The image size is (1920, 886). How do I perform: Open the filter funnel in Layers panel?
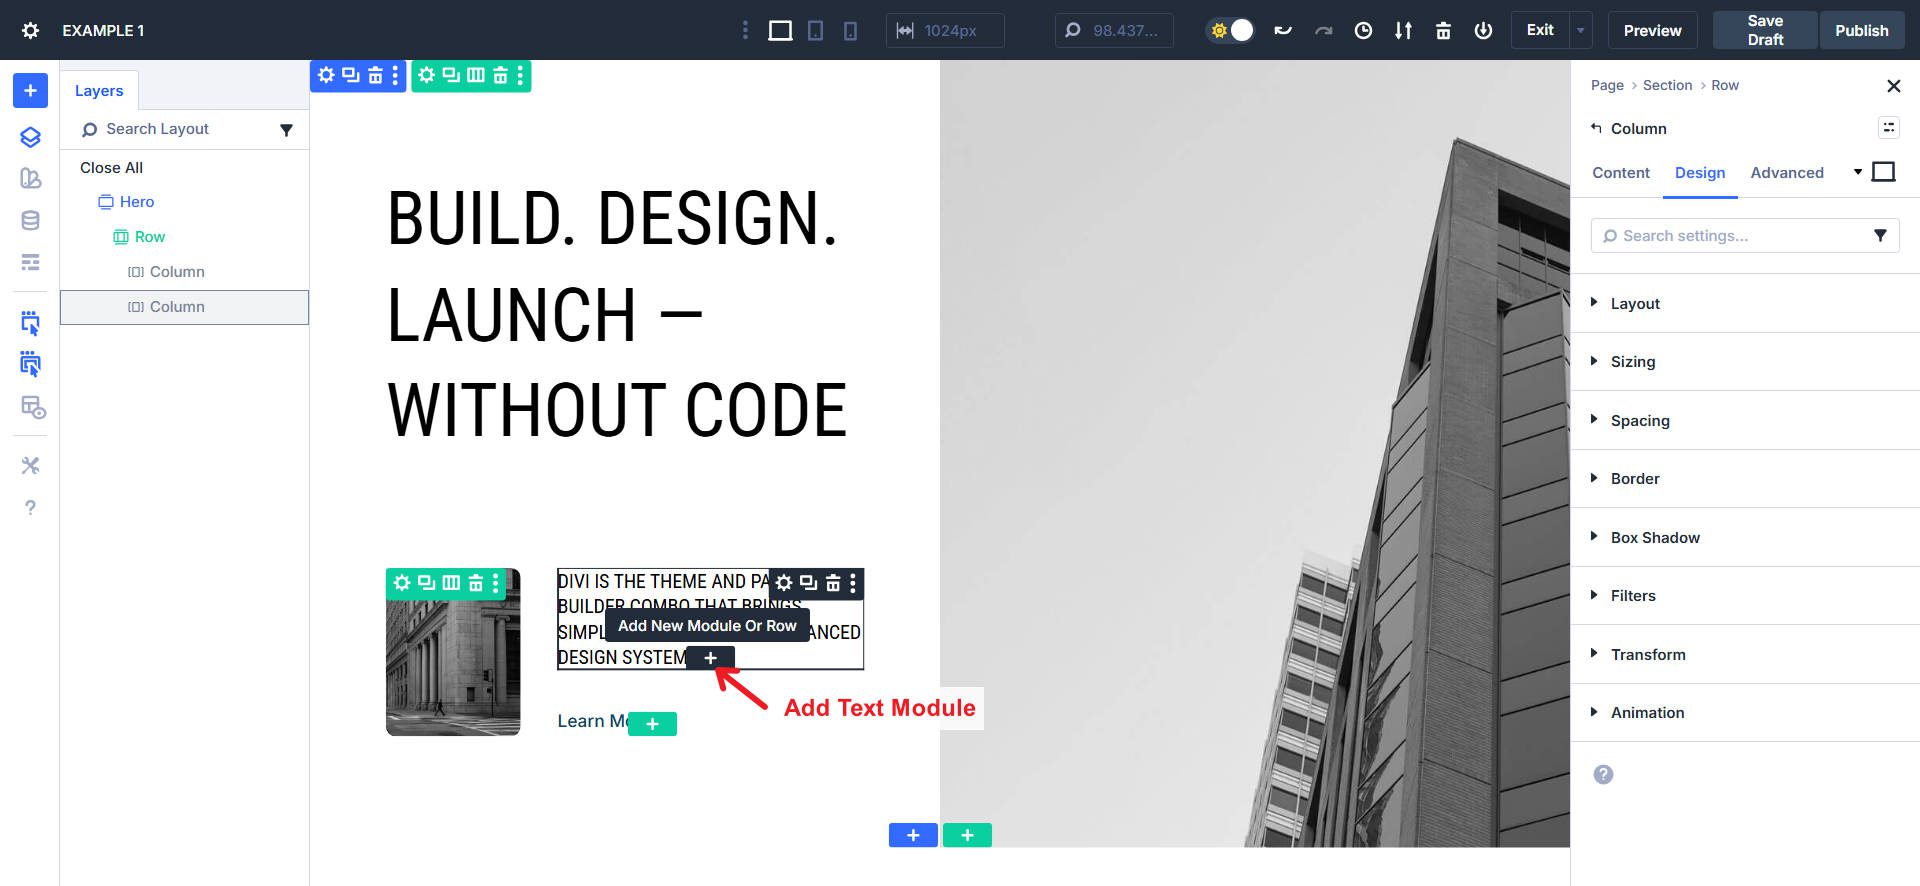point(286,130)
